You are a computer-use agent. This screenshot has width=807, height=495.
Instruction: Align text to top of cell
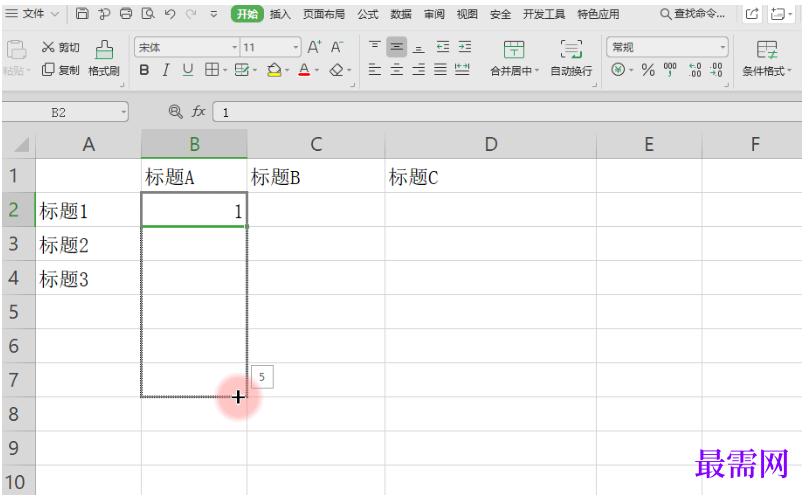click(x=375, y=47)
